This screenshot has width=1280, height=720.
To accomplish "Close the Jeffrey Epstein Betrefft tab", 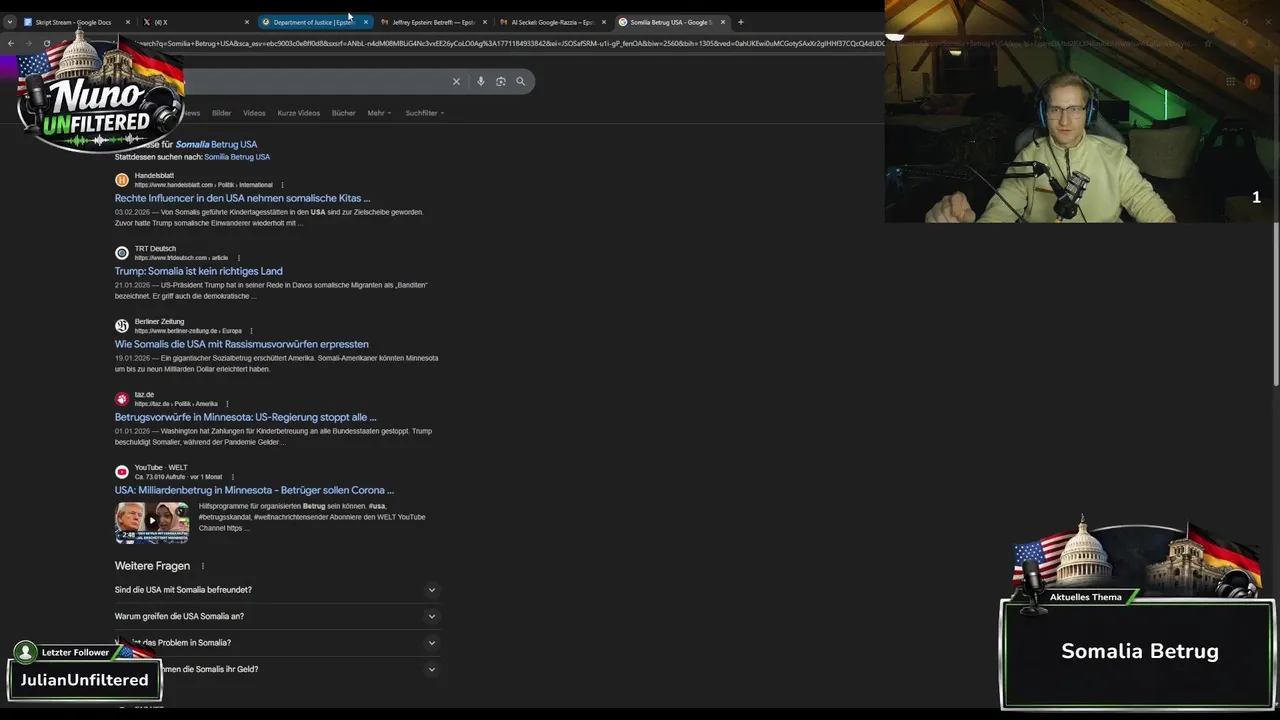I will coord(485,22).
